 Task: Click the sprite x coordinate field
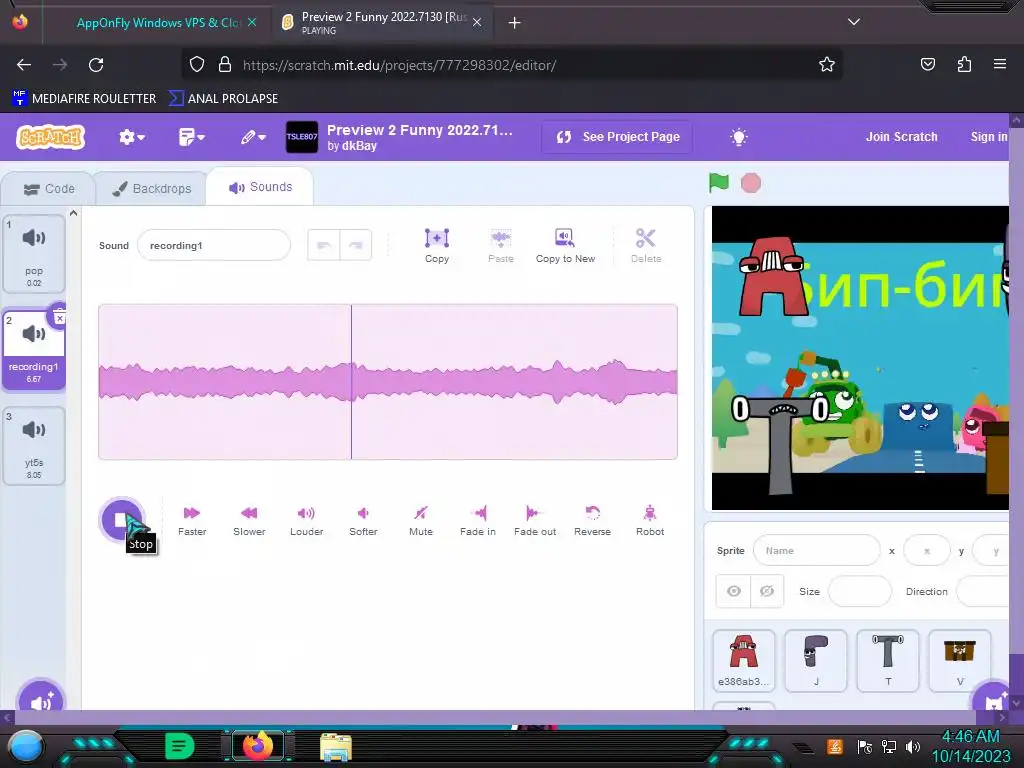(x=927, y=551)
